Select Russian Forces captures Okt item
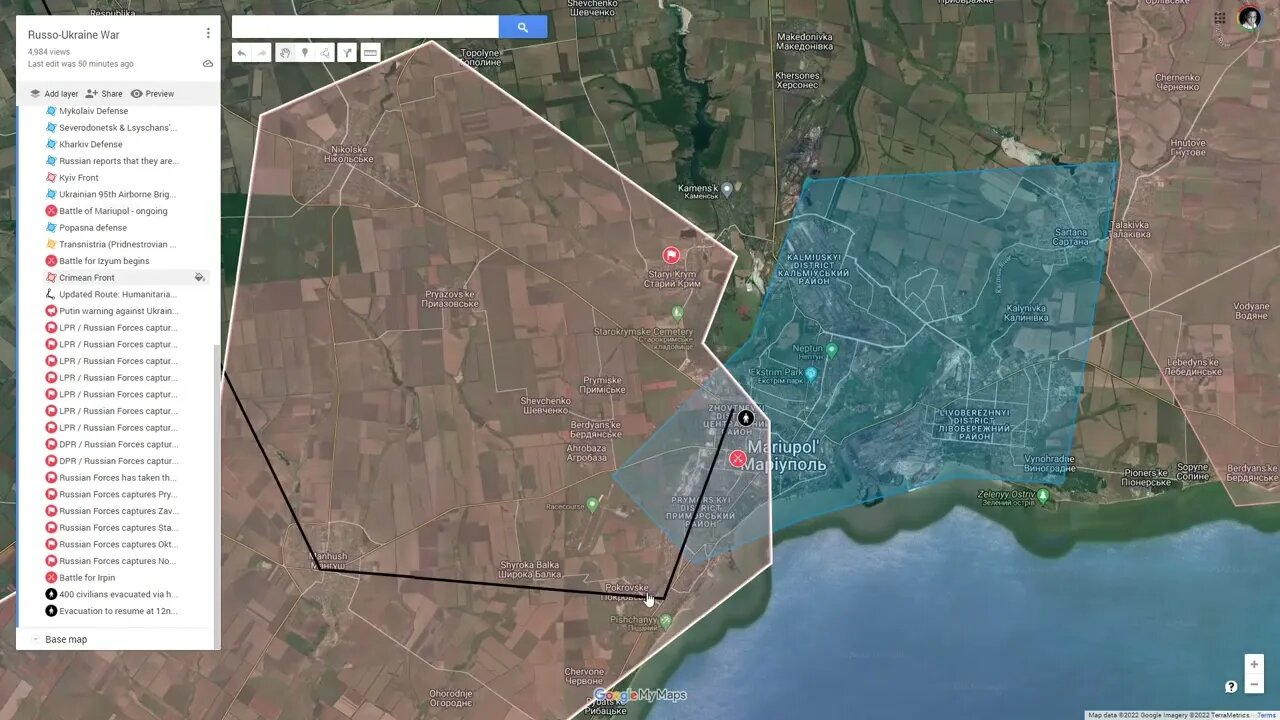1280x720 pixels. (x=118, y=544)
